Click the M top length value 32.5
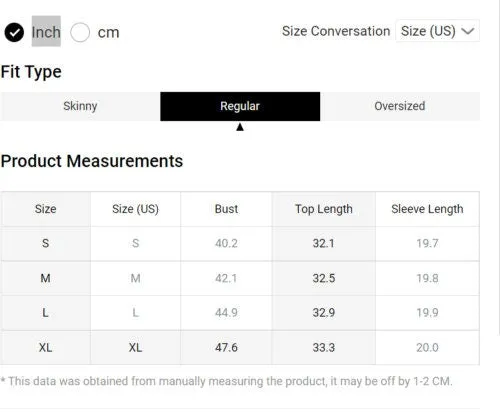The height and width of the screenshot is (415, 500). tap(324, 278)
